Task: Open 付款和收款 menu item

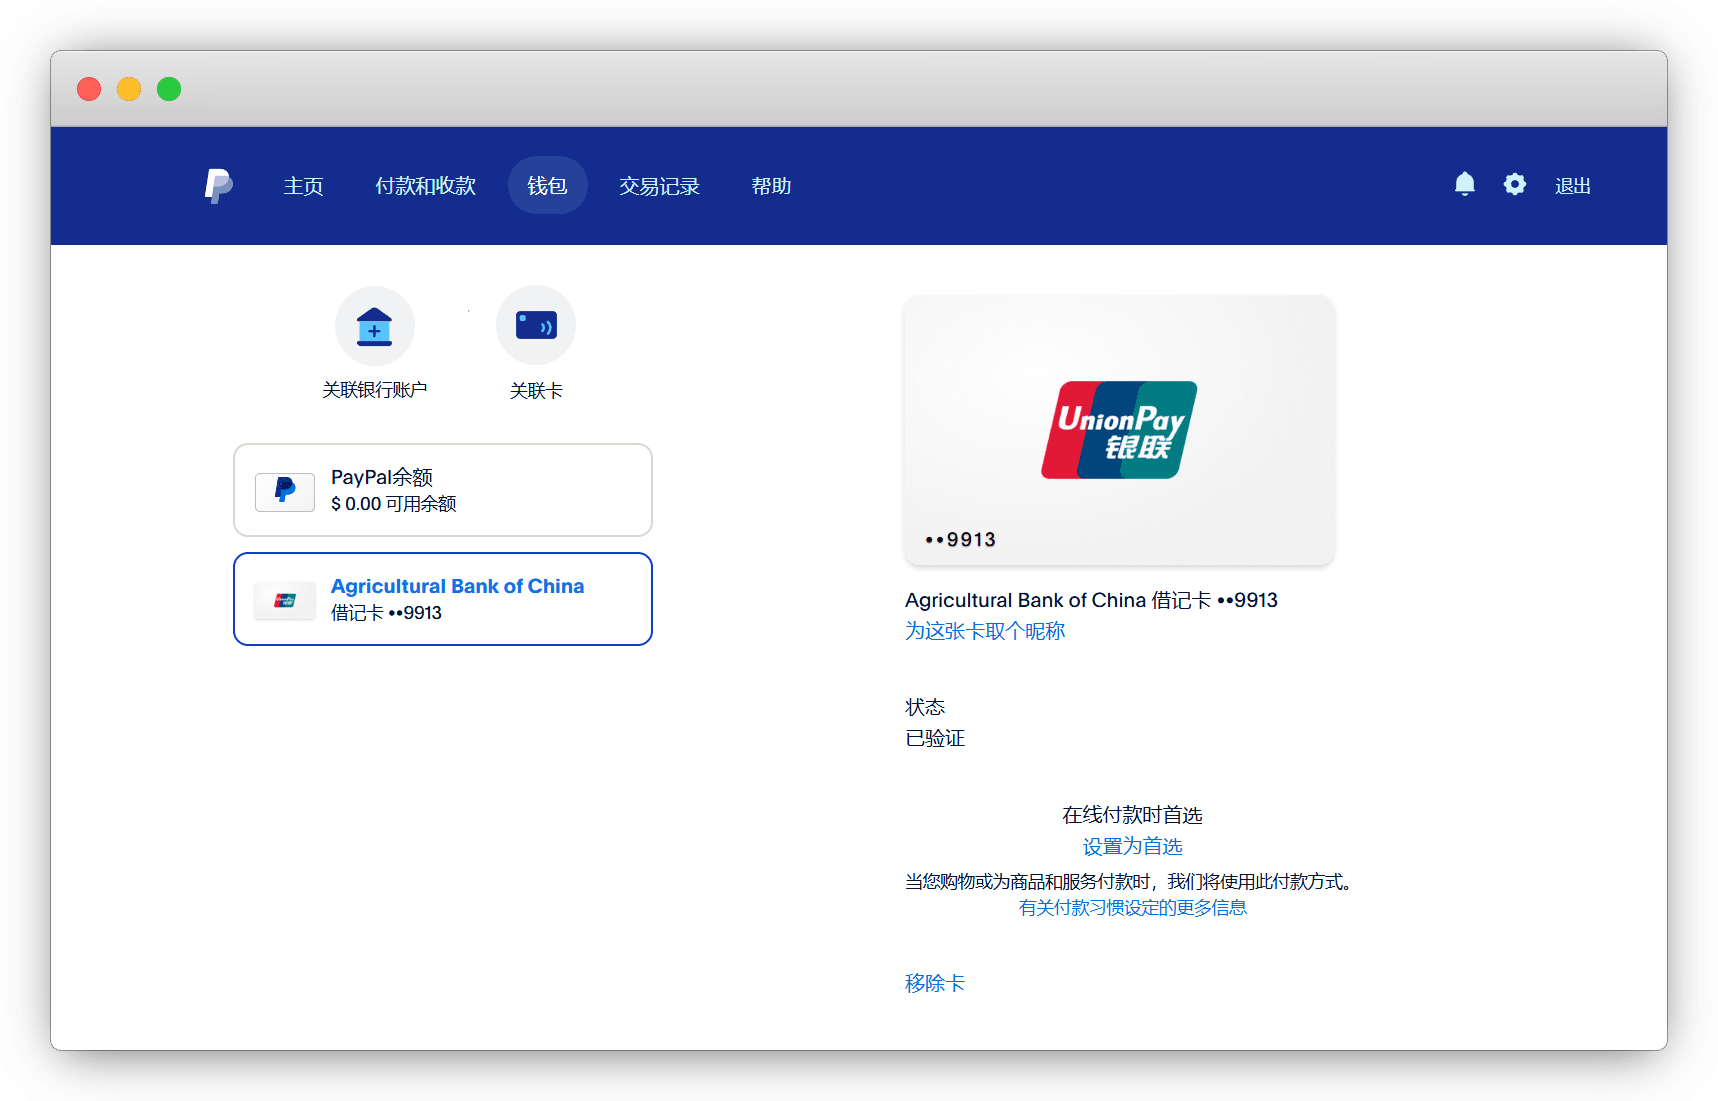Action: pos(425,186)
